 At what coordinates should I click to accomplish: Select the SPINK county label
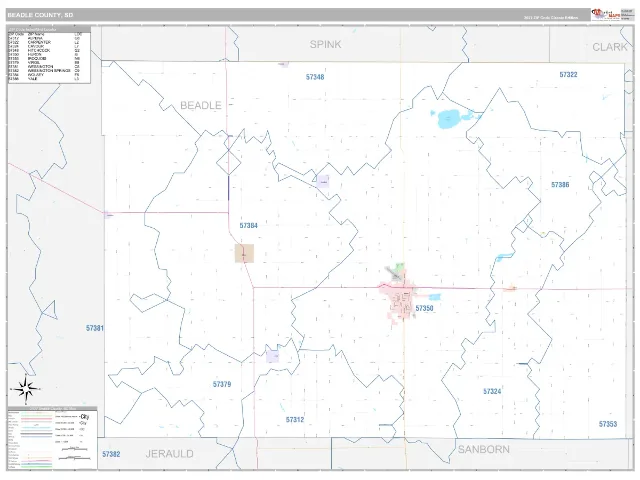(x=325, y=44)
